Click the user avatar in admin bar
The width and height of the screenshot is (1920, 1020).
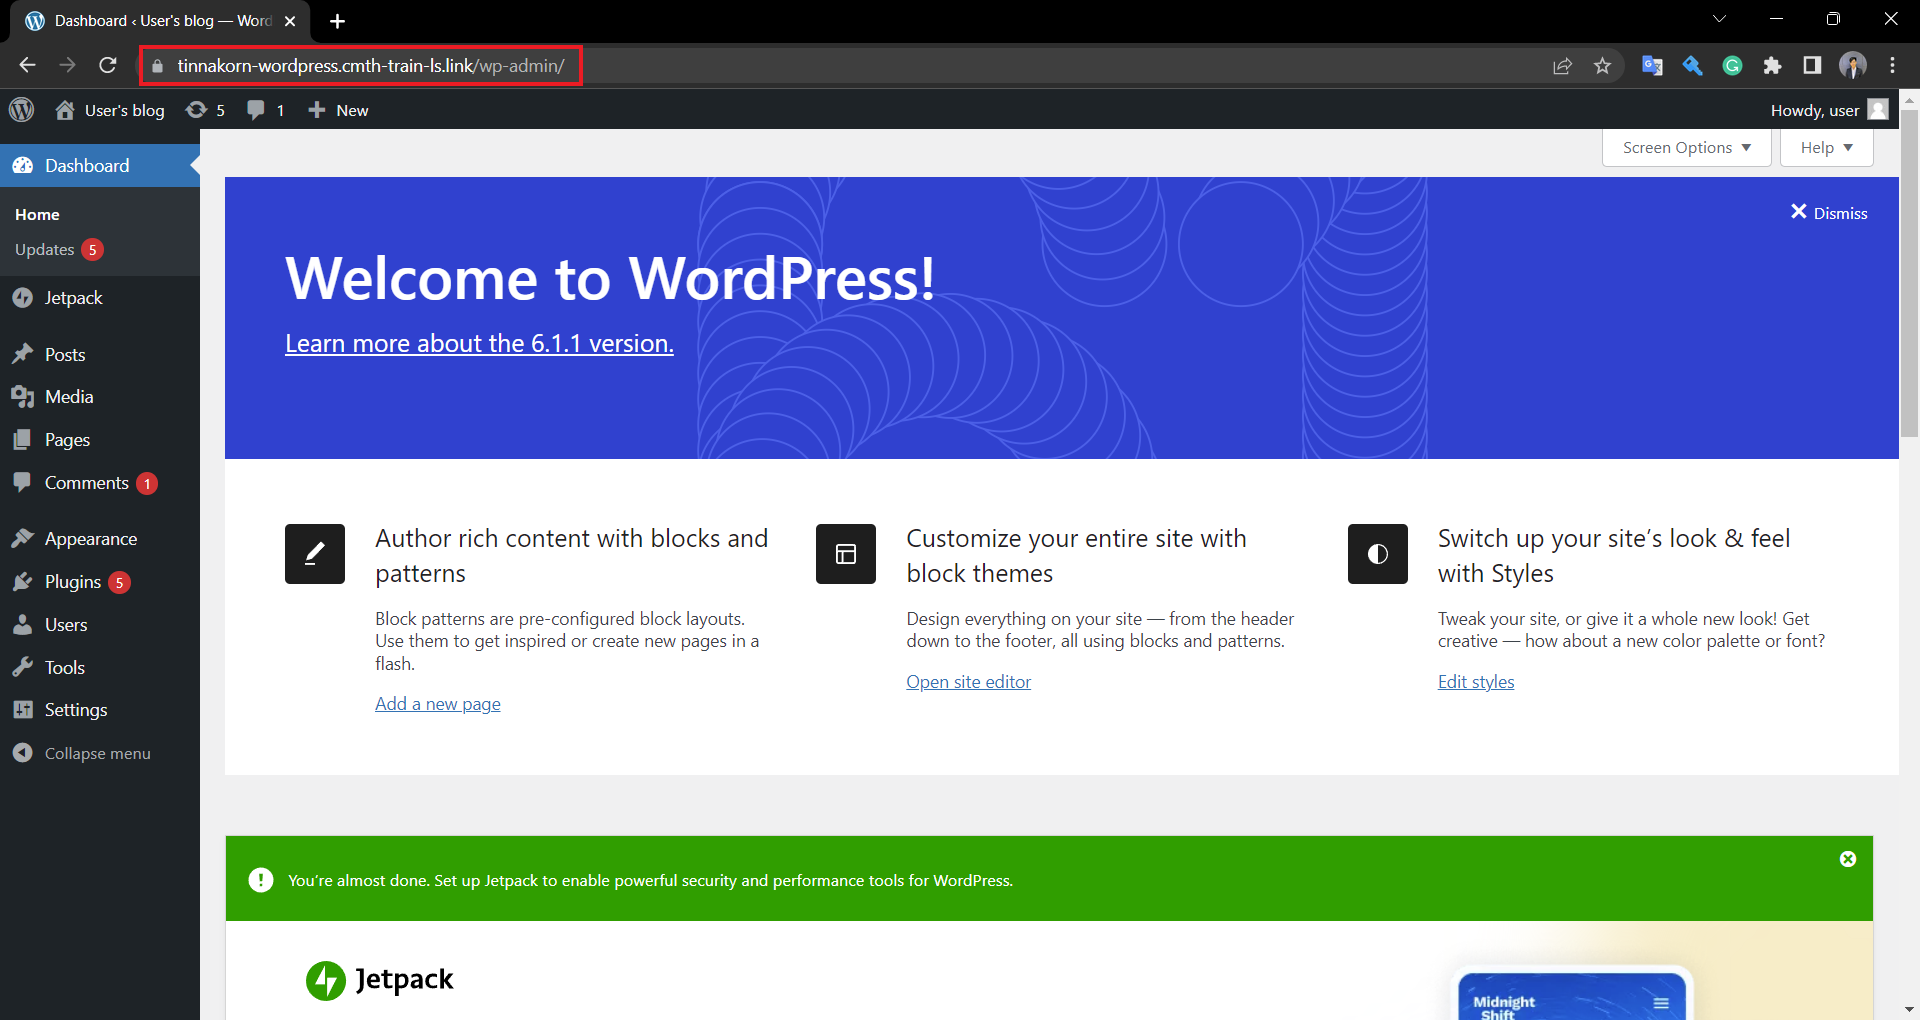[x=1878, y=110]
